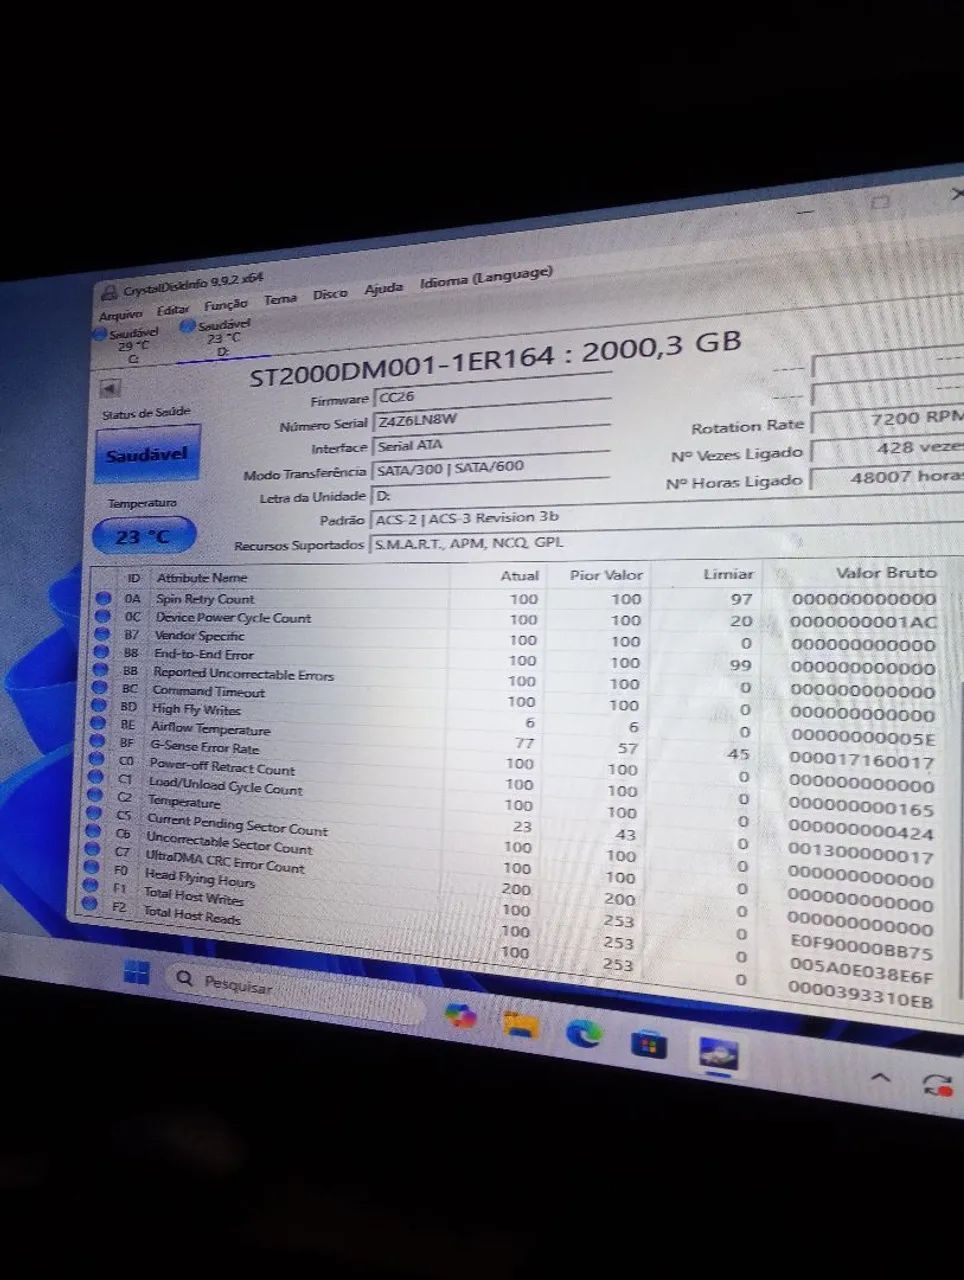This screenshot has width=964, height=1280.
Task: Open the Editar menu
Action: click(x=173, y=311)
